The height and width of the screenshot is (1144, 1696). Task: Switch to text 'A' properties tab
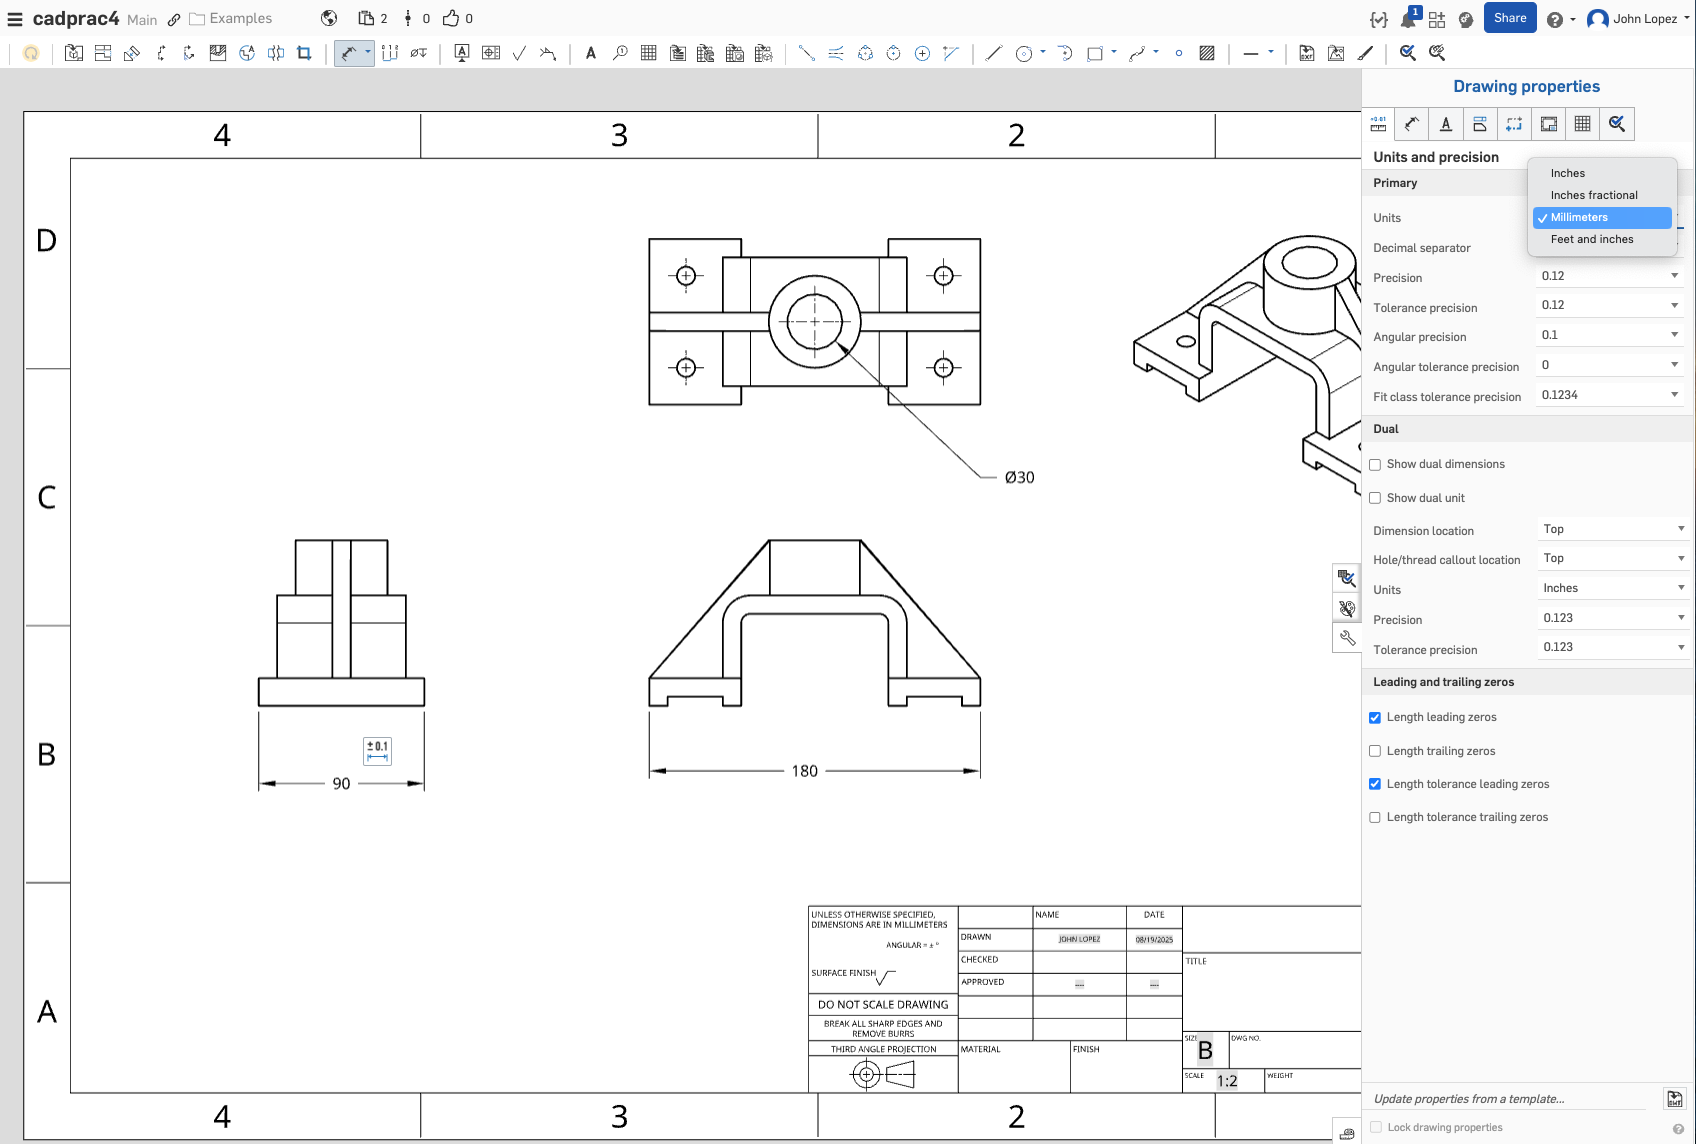click(x=1446, y=124)
